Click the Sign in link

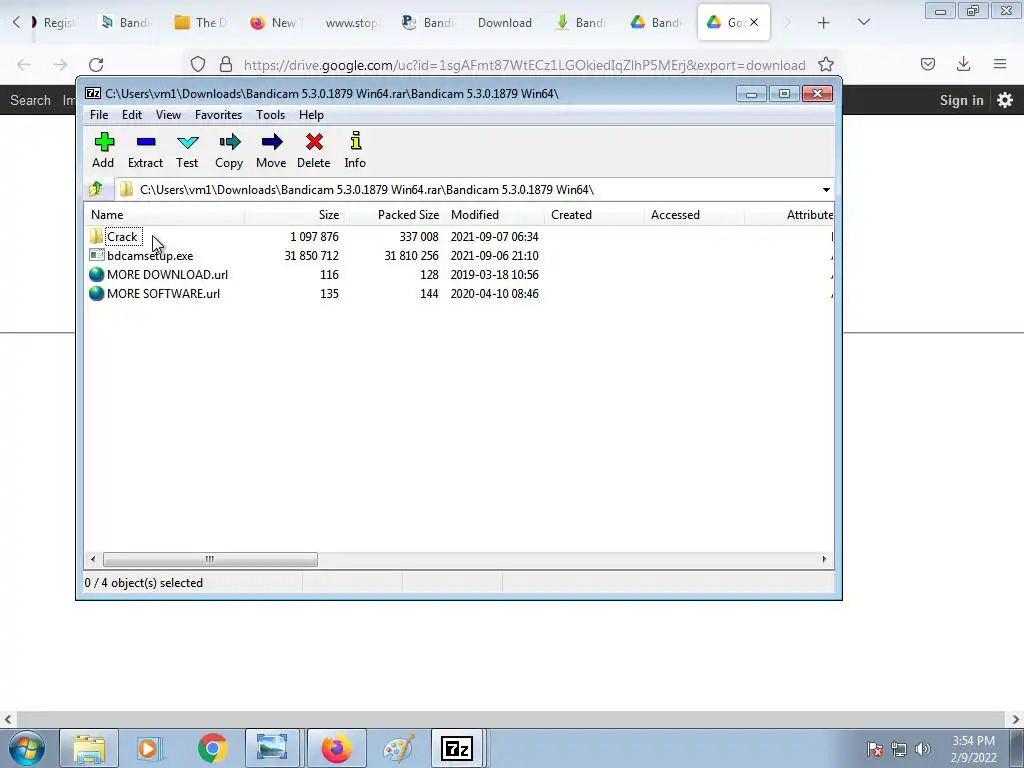pyautogui.click(x=961, y=100)
